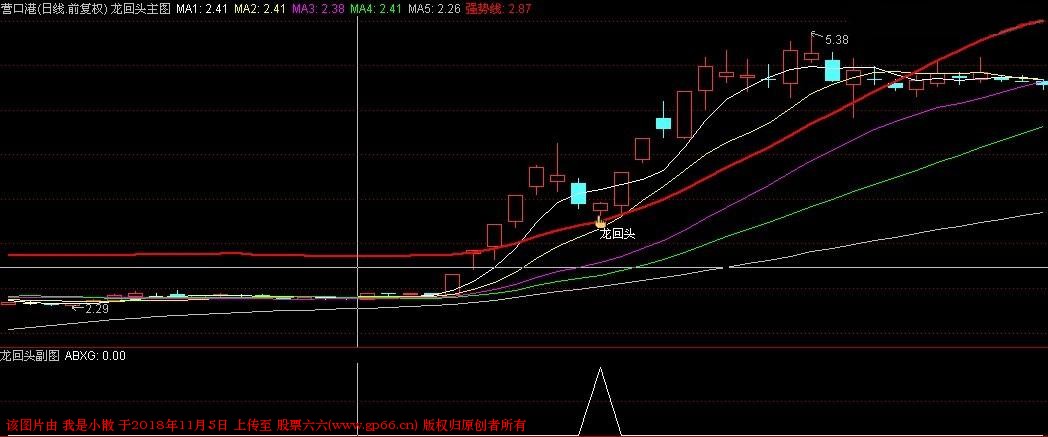Select the purple MA3: 2.38 legend
Image resolution: width=1048 pixels, height=437 pixels.
319,9
